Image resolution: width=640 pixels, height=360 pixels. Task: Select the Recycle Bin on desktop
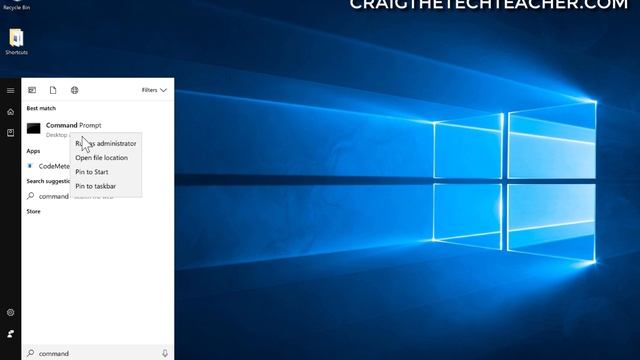pyautogui.click(x=16, y=5)
